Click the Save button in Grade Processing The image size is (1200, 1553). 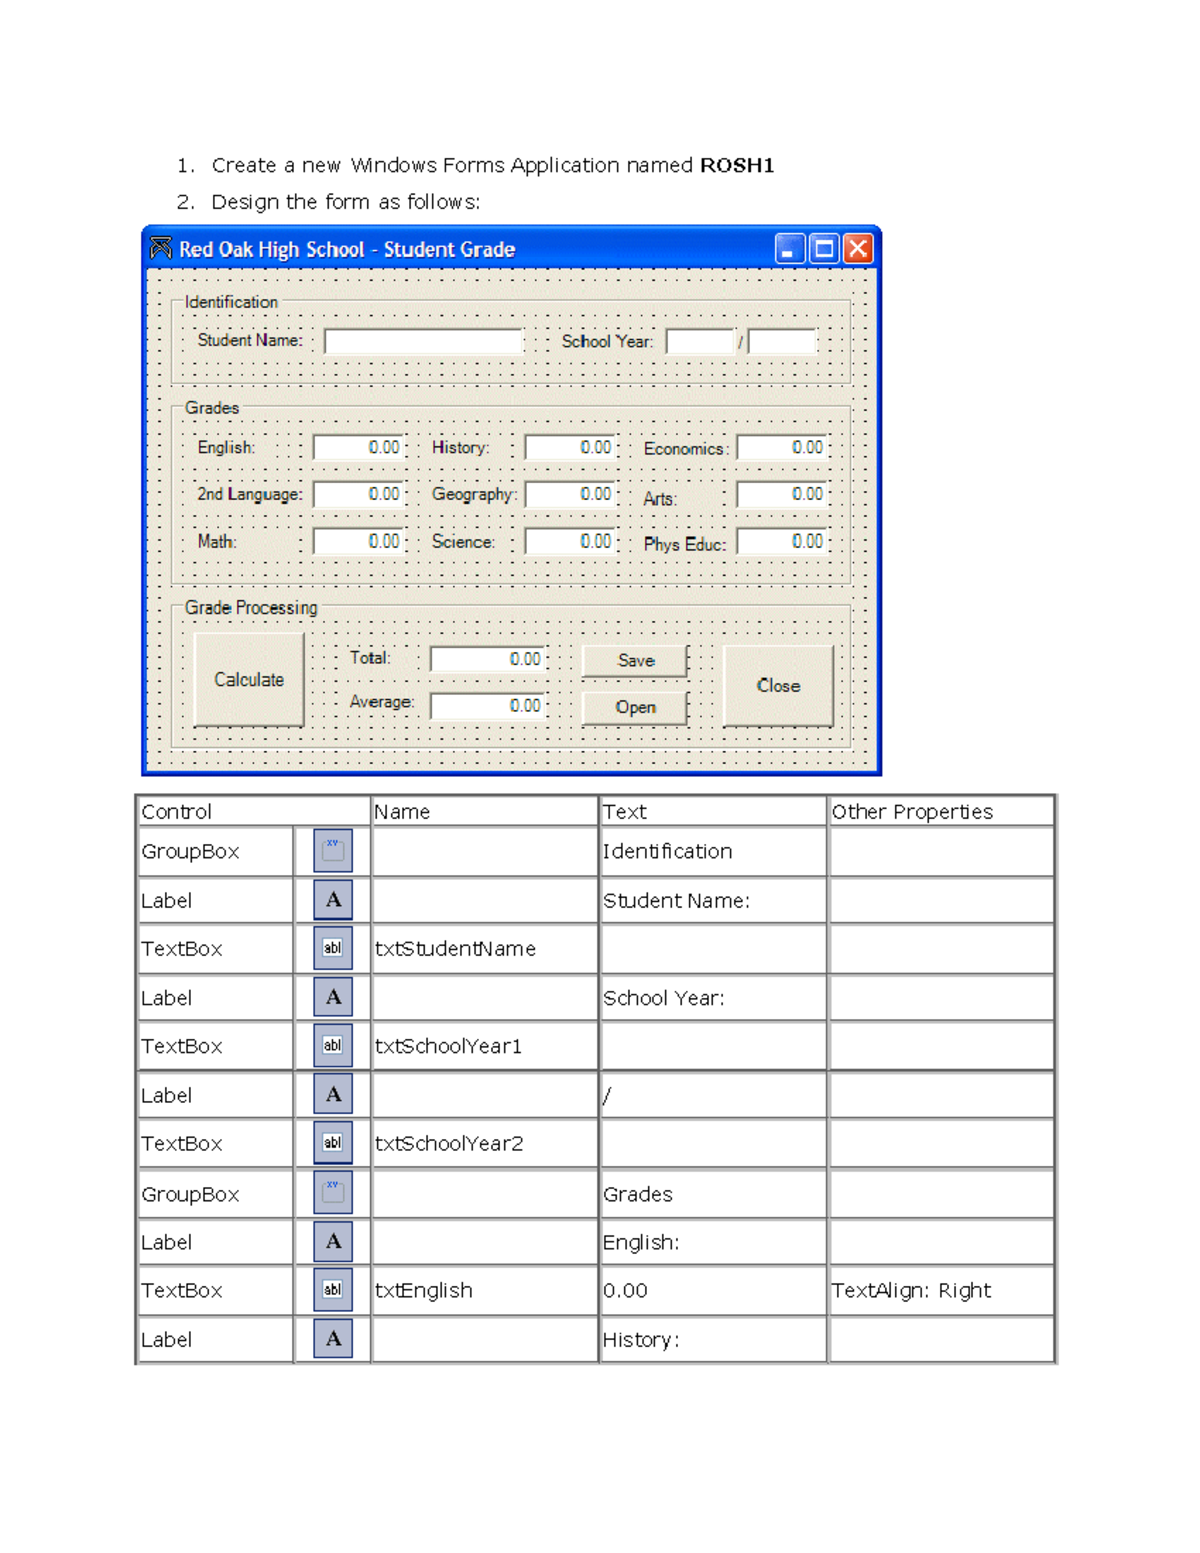pyautogui.click(x=633, y=660)
